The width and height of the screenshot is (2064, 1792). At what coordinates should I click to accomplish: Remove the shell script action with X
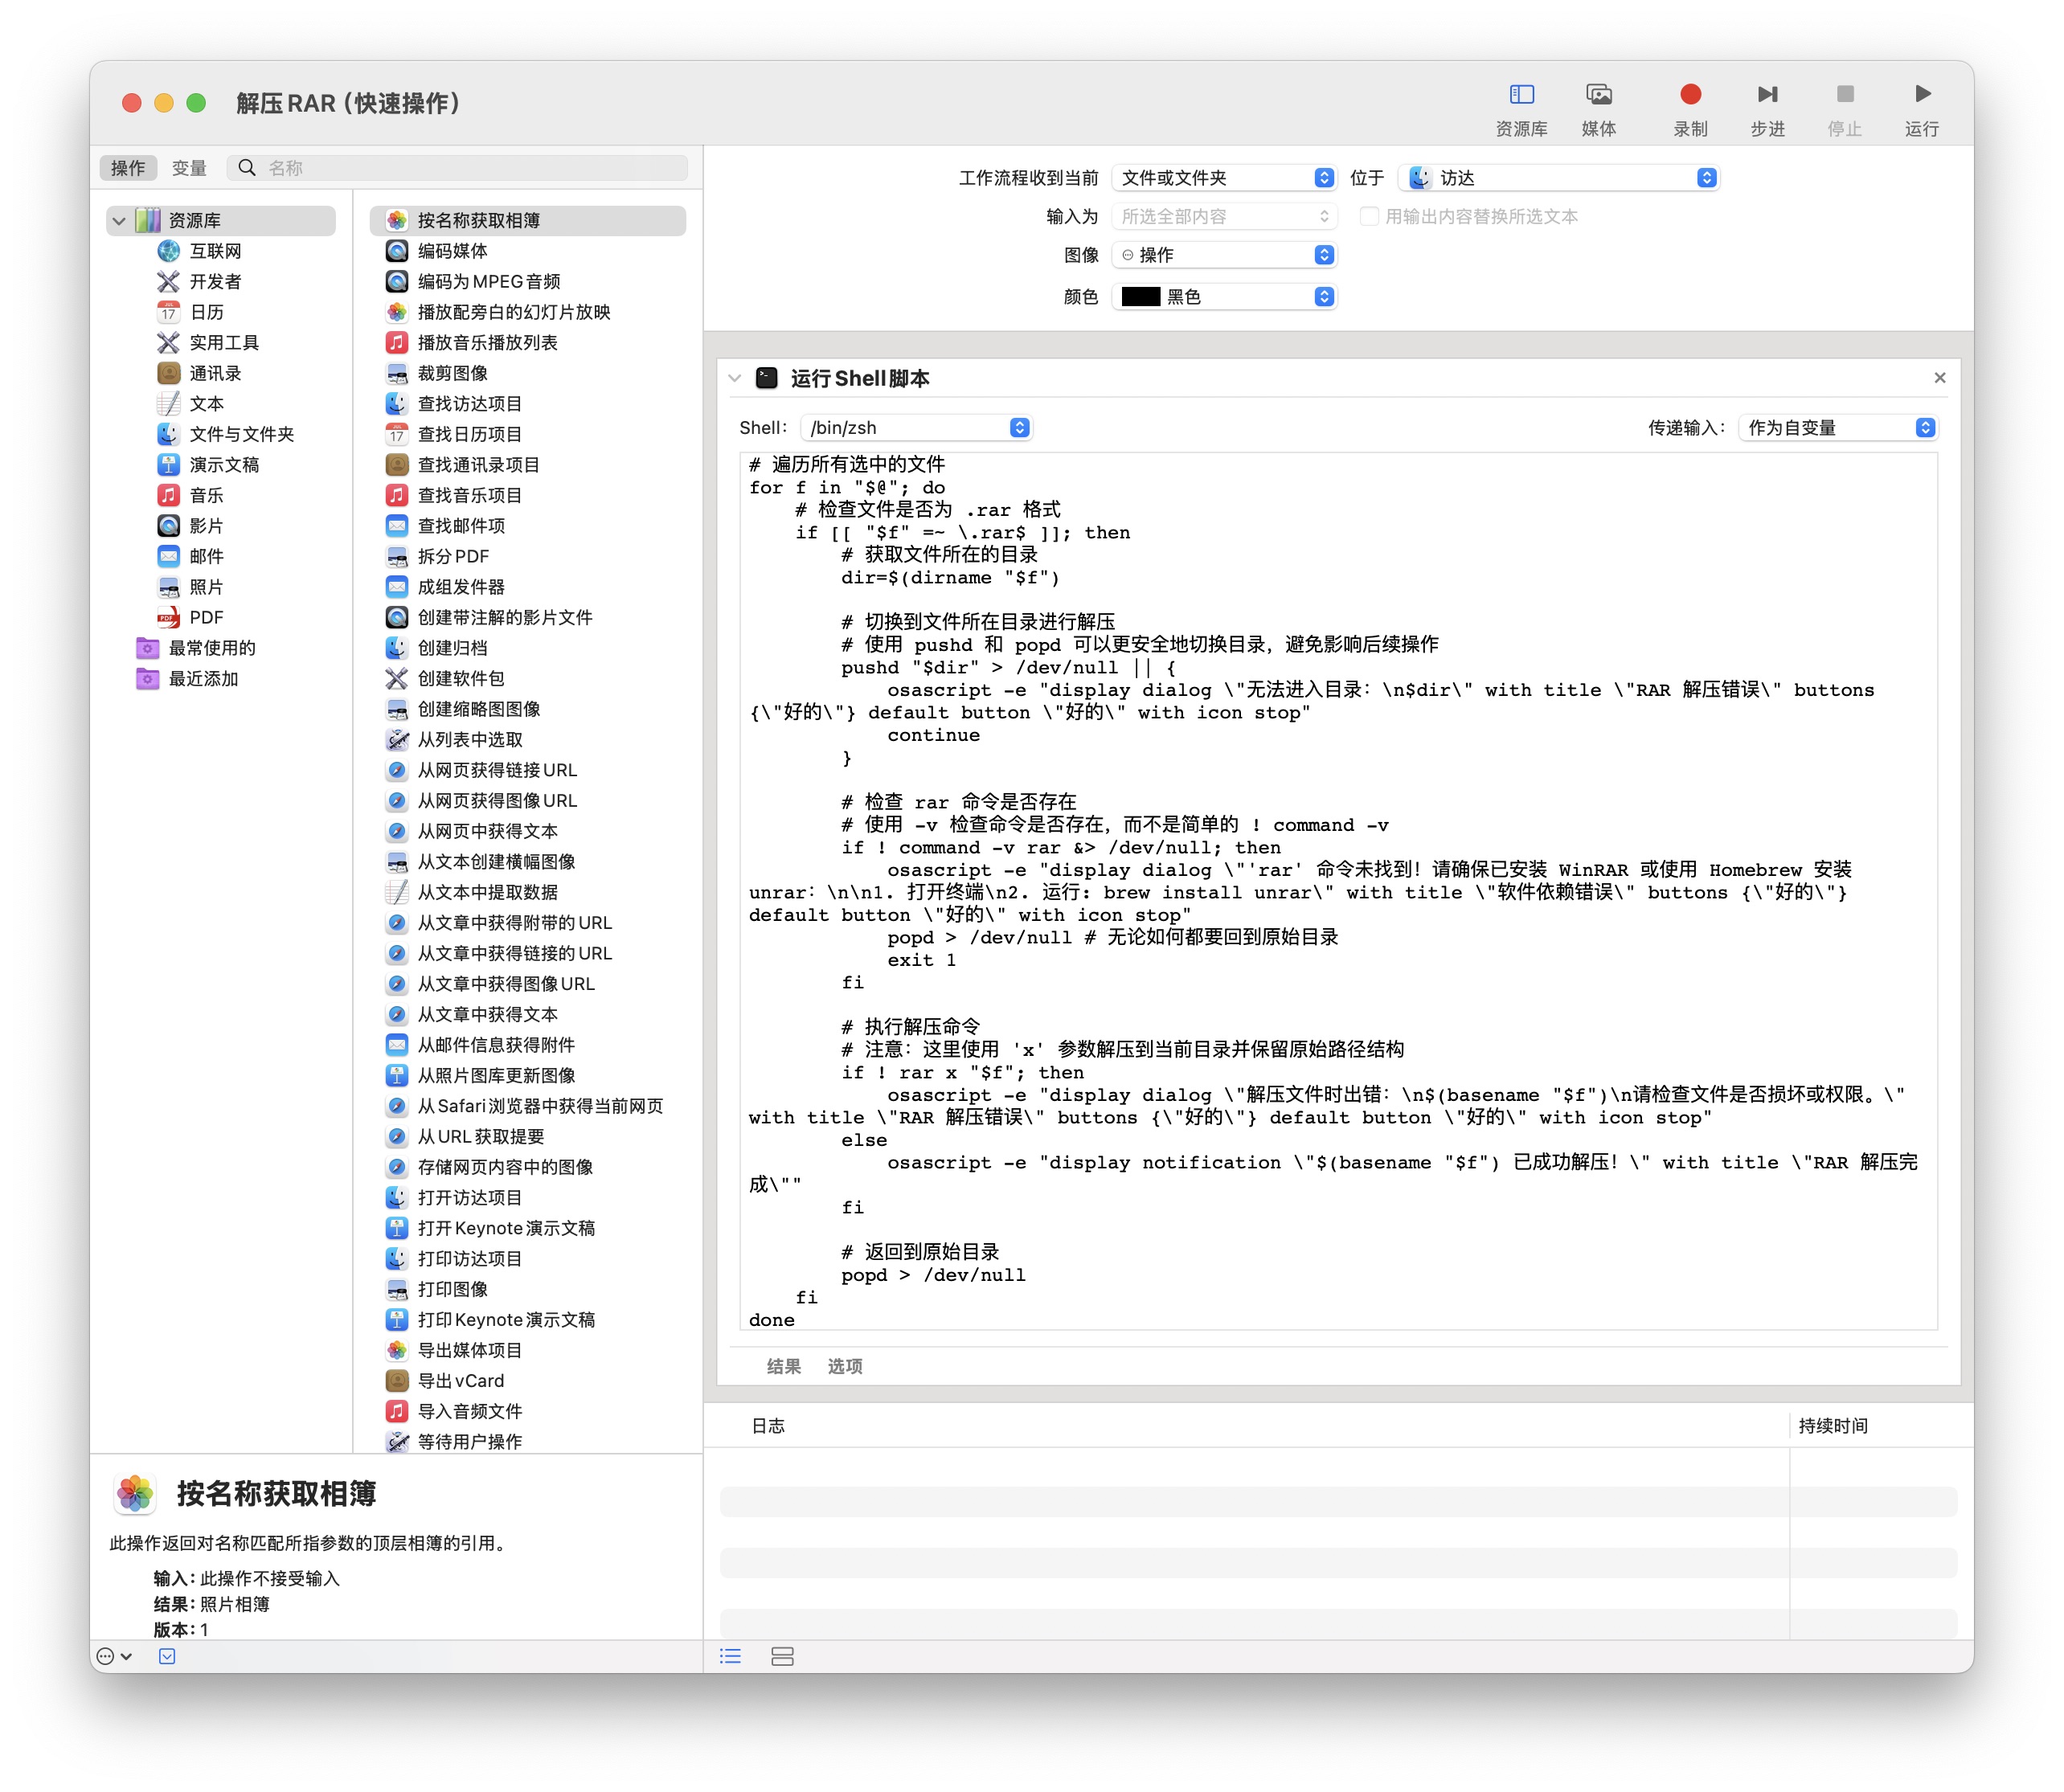[x=1939, y=378]
